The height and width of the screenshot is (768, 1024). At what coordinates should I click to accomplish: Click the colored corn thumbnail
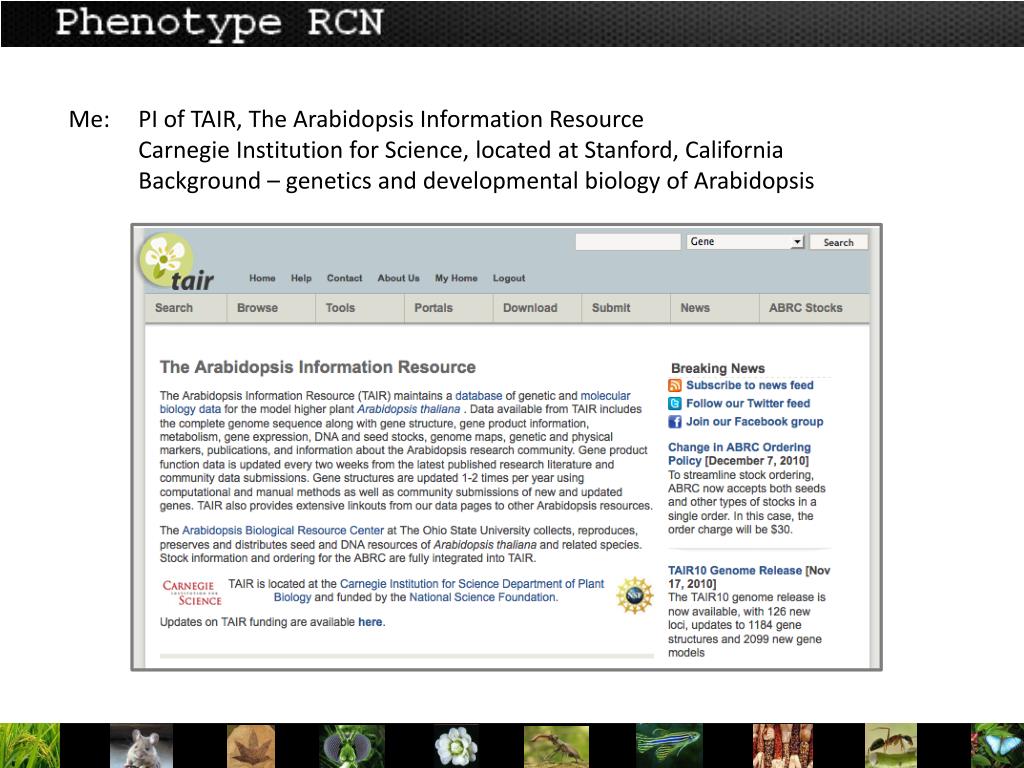782,746
